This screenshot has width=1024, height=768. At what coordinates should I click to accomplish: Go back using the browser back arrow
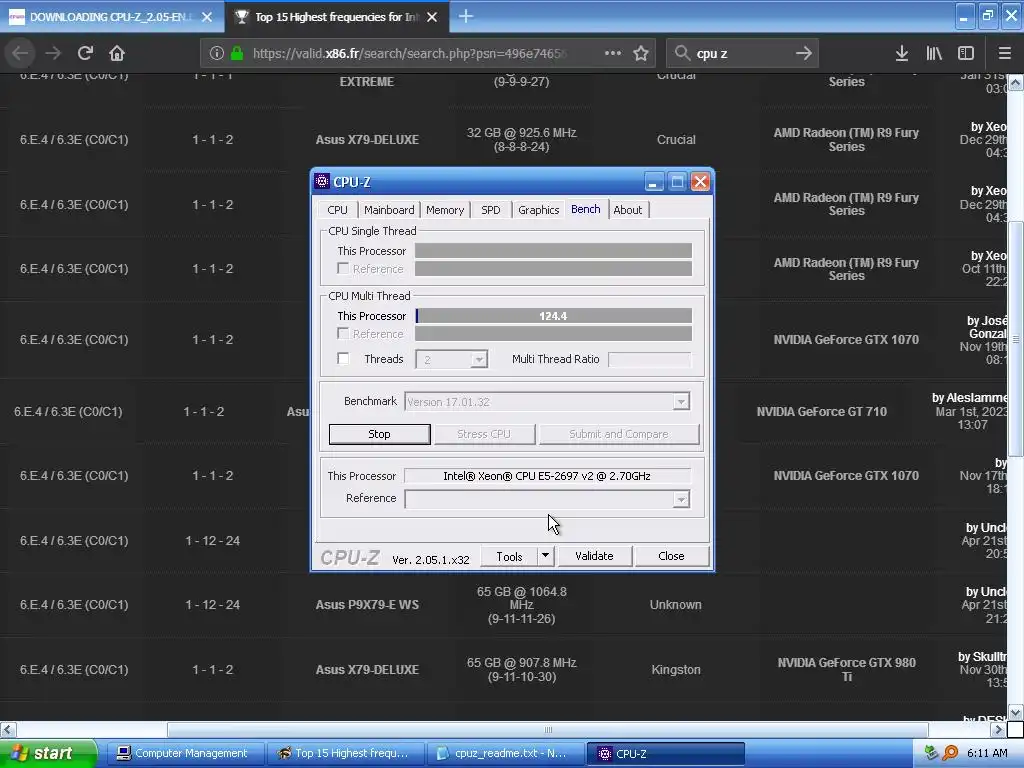pyautogui.click(x=20, y=53)
